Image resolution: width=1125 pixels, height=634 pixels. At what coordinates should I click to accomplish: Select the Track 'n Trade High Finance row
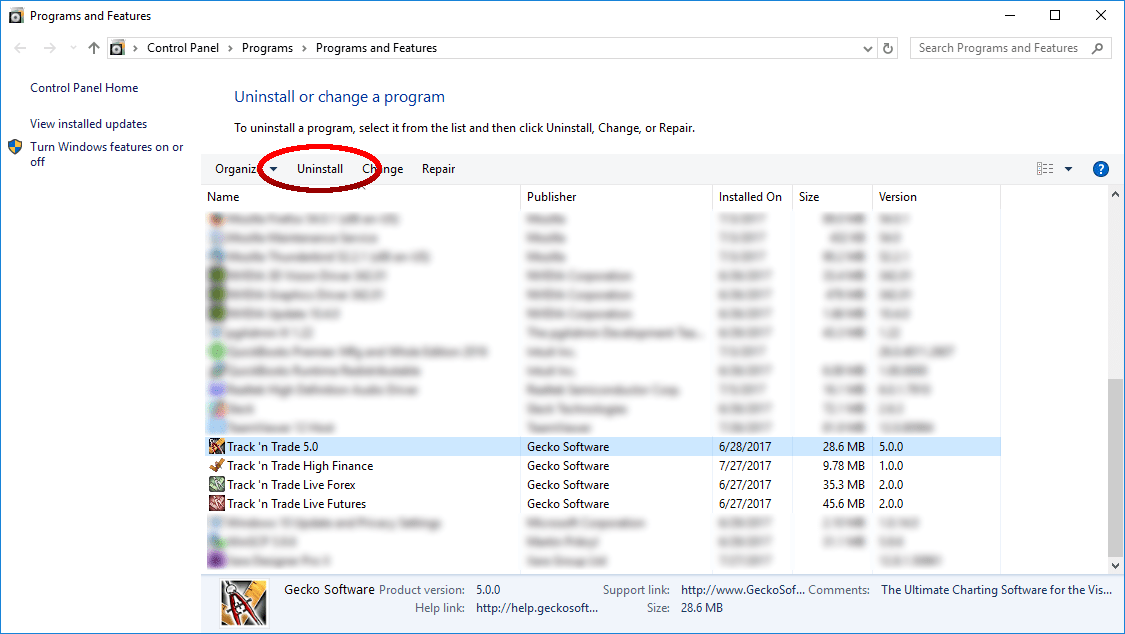[x=603, y=465]
